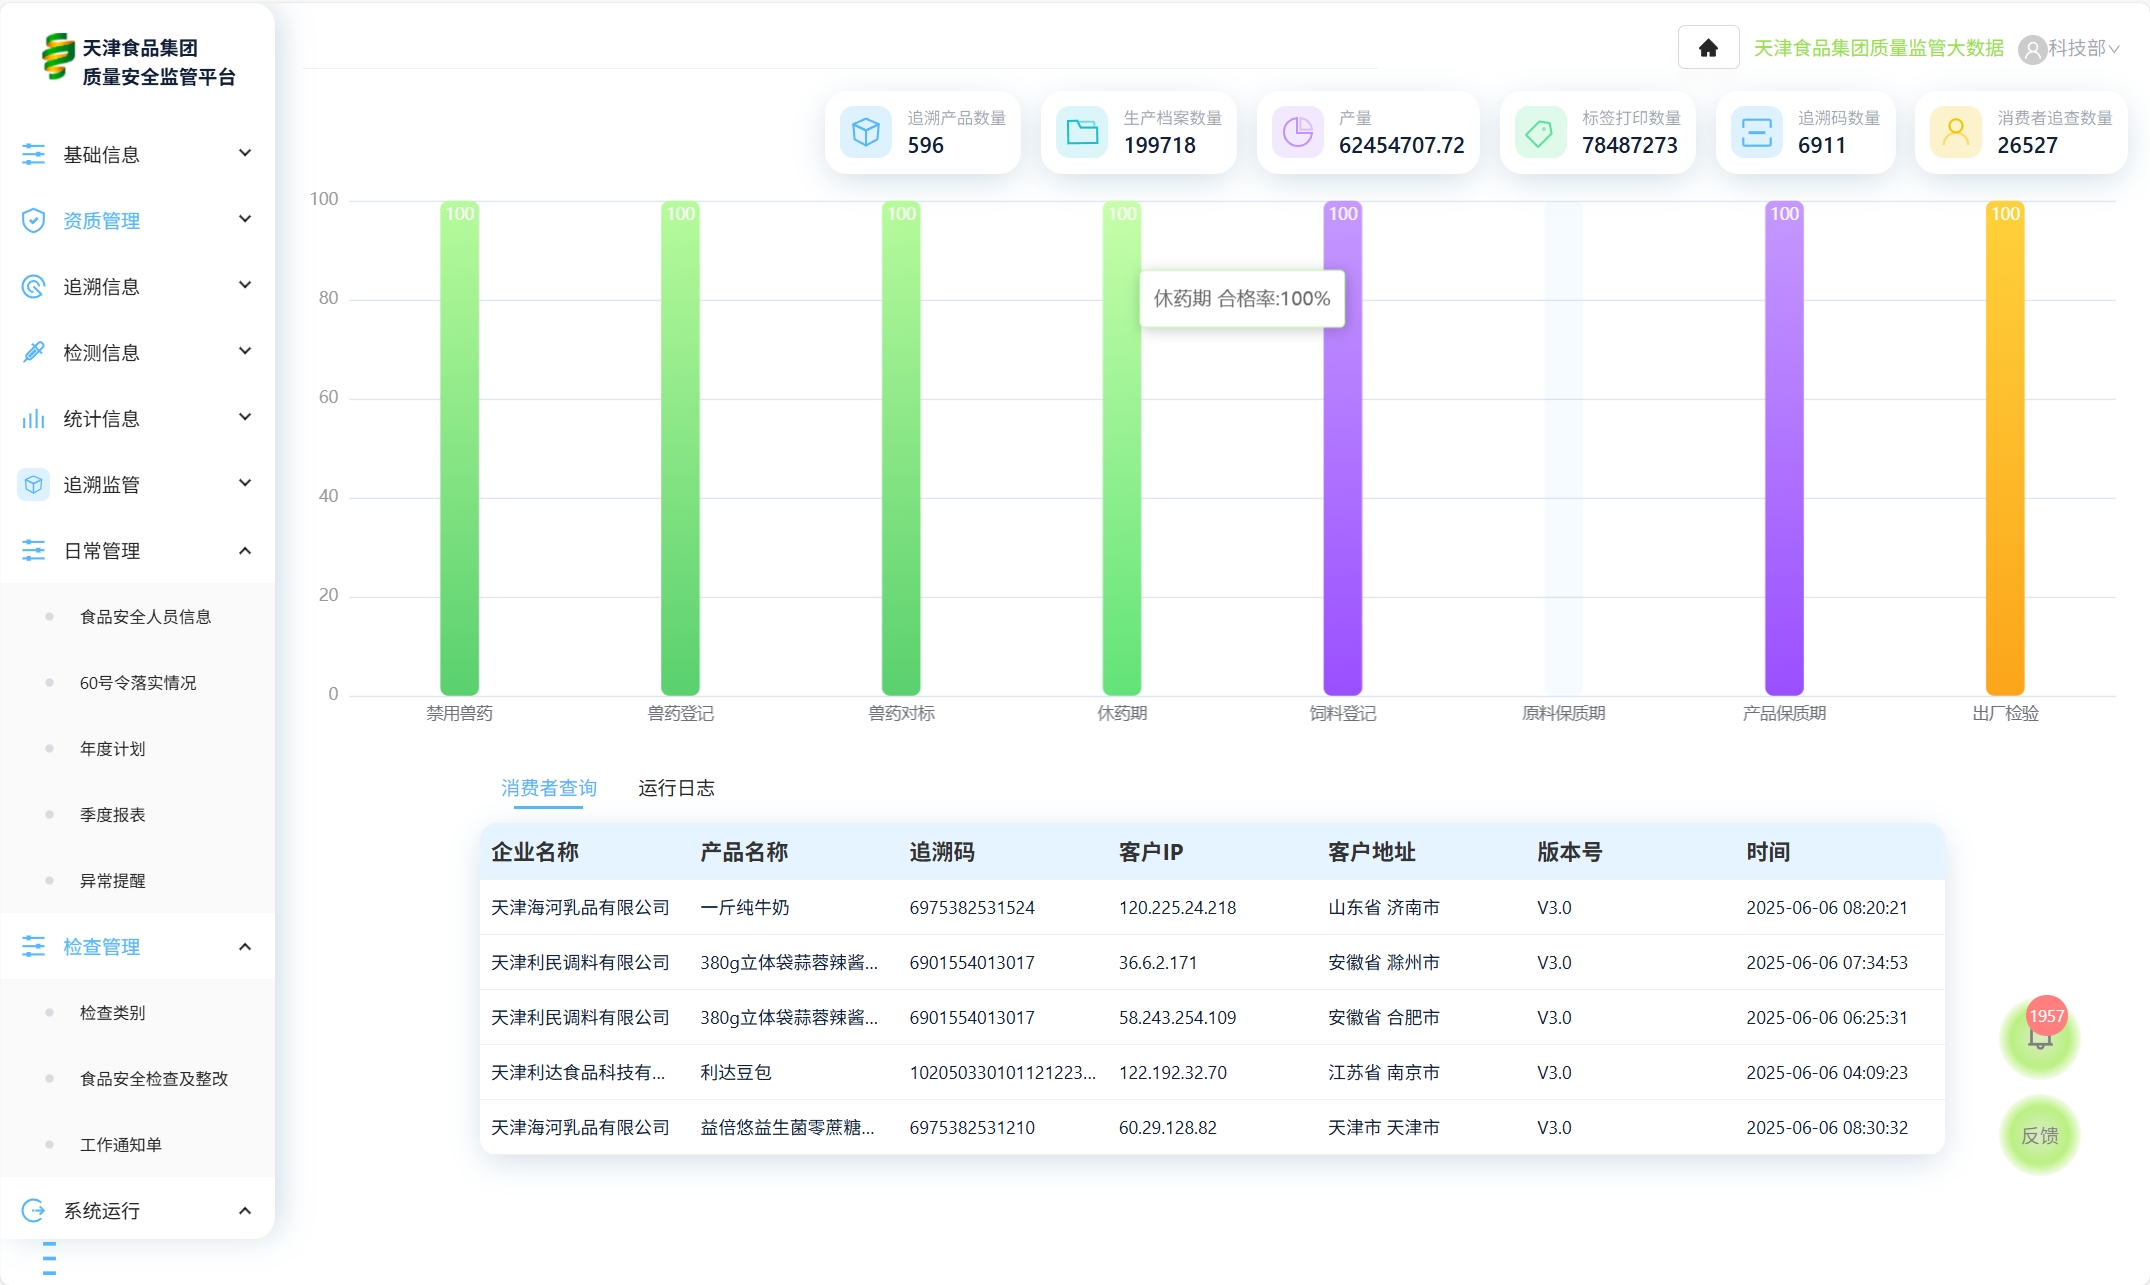Screen dimensions: 2150x1285
Task: Click IP address 58.243.254.109
Action: [1177, 1017]
